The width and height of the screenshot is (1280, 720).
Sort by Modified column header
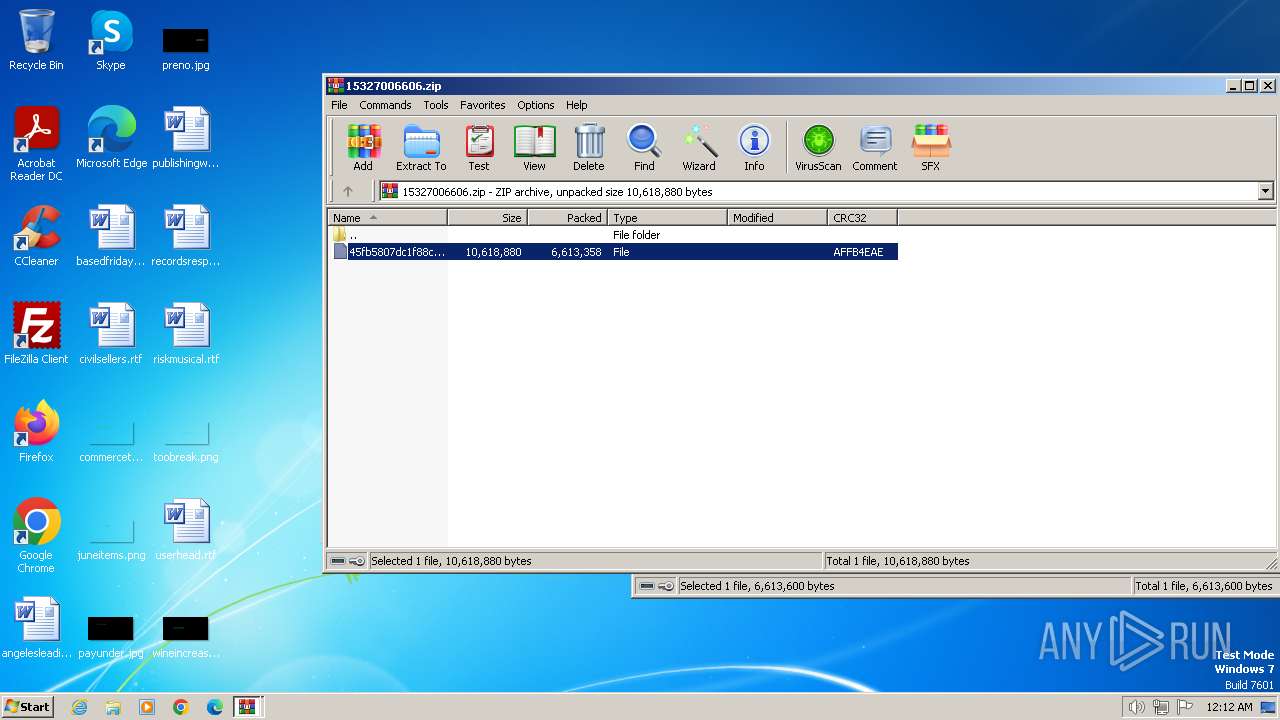[x=777, y=217]
